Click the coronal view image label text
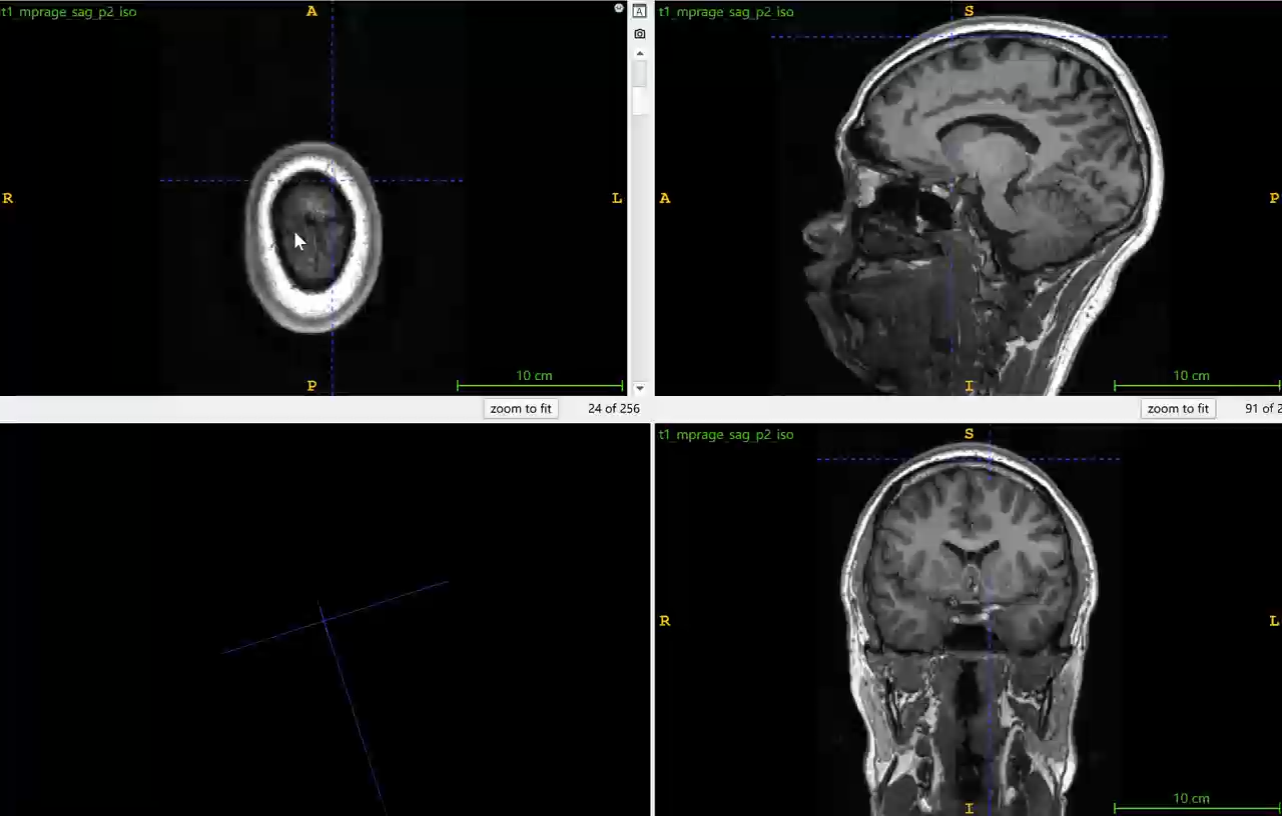This screenshot has height=816, width=1282. 726,434
